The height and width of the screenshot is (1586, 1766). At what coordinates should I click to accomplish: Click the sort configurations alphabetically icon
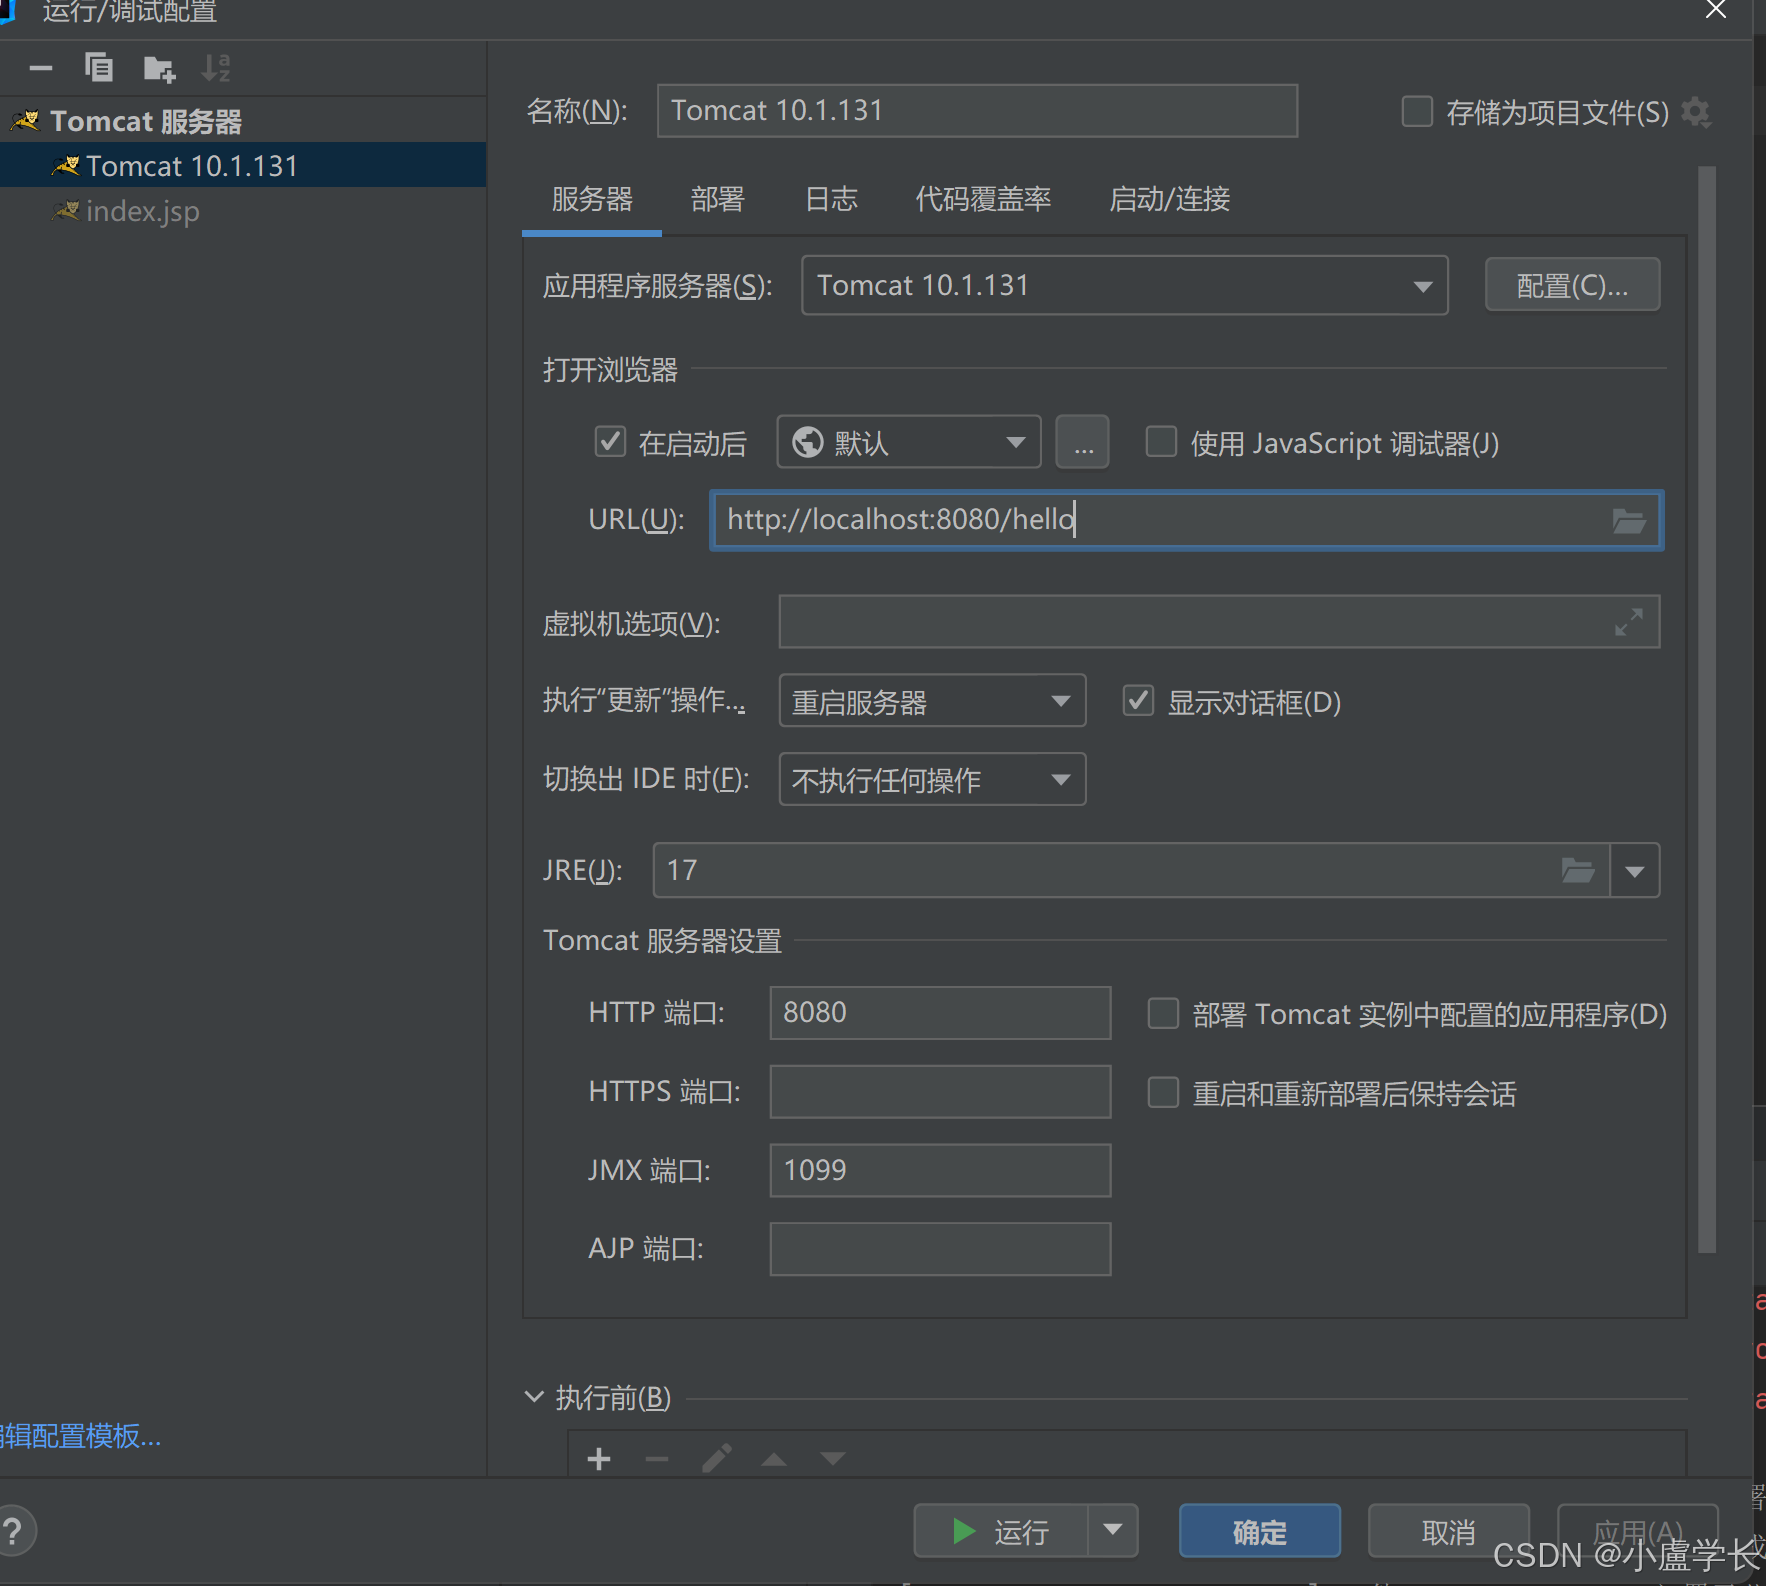pos(216,68)
